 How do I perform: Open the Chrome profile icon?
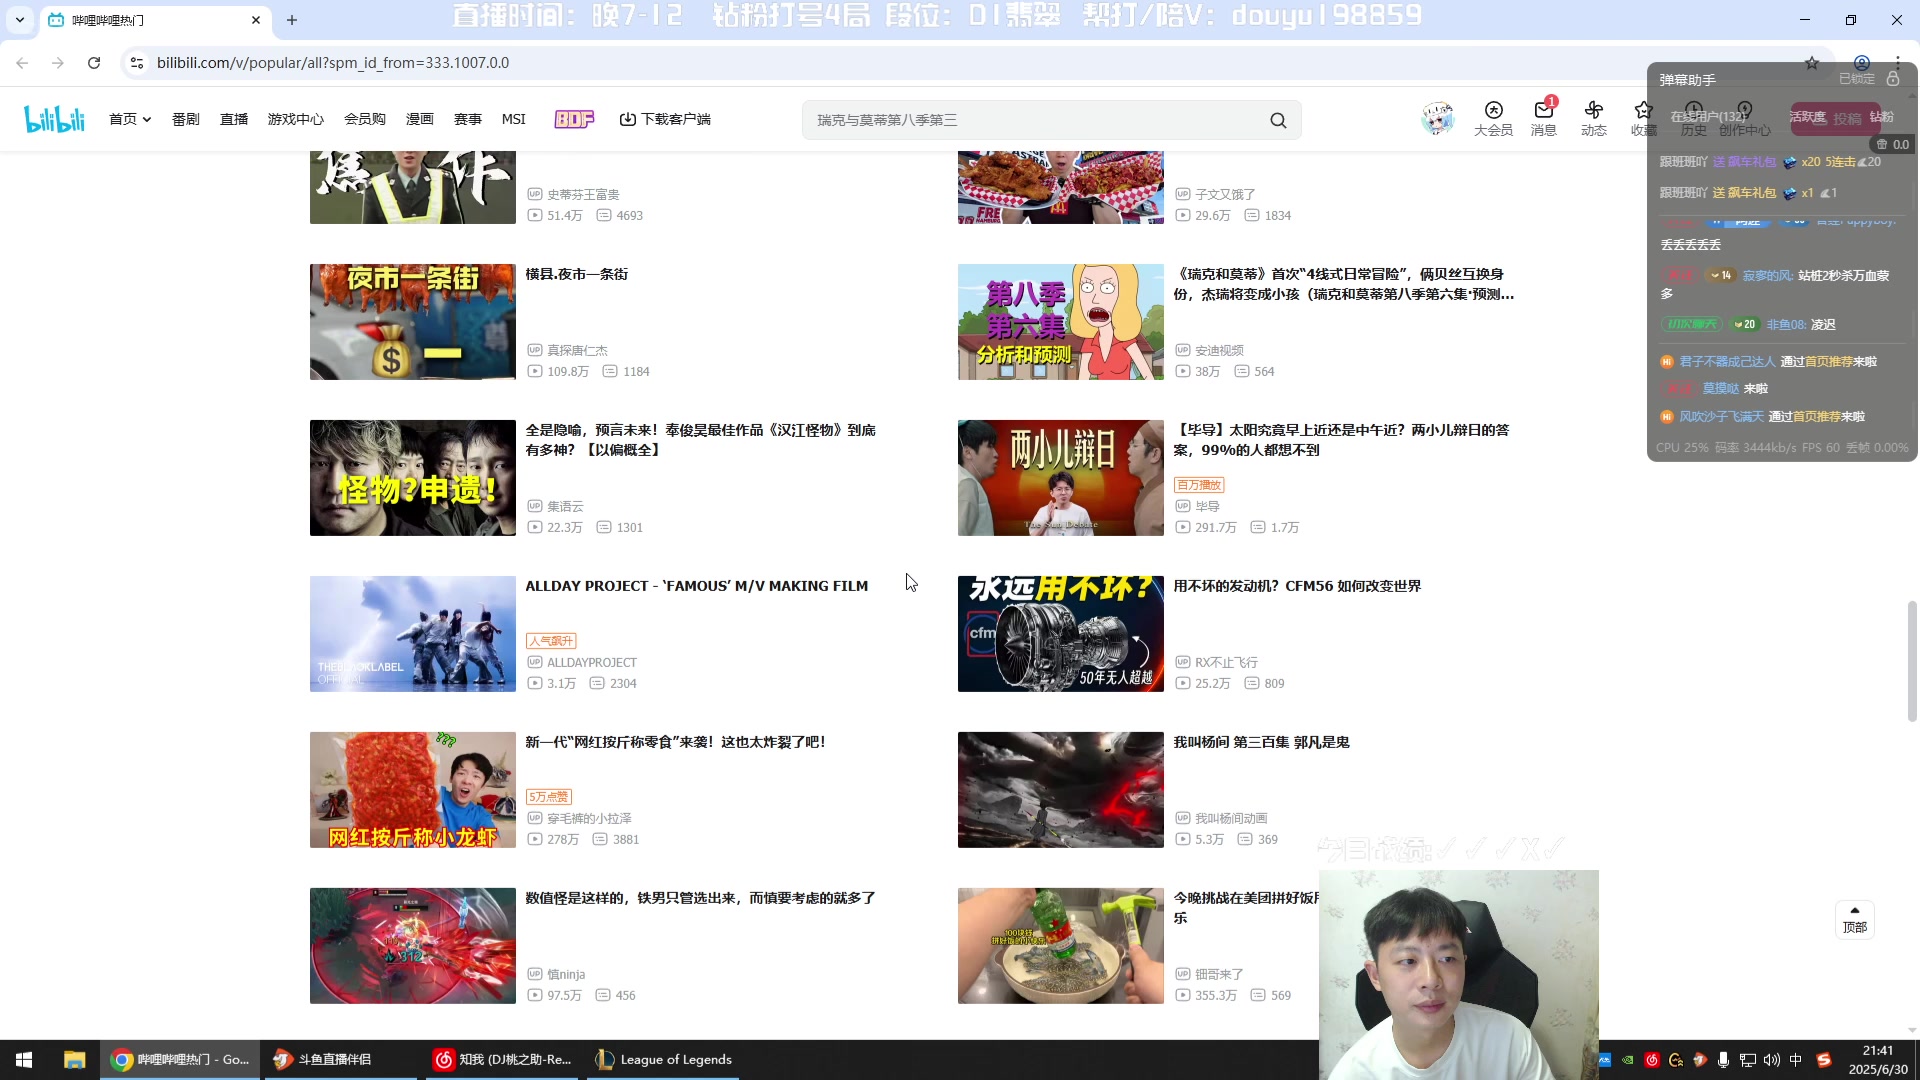(x=1861, y=63)
